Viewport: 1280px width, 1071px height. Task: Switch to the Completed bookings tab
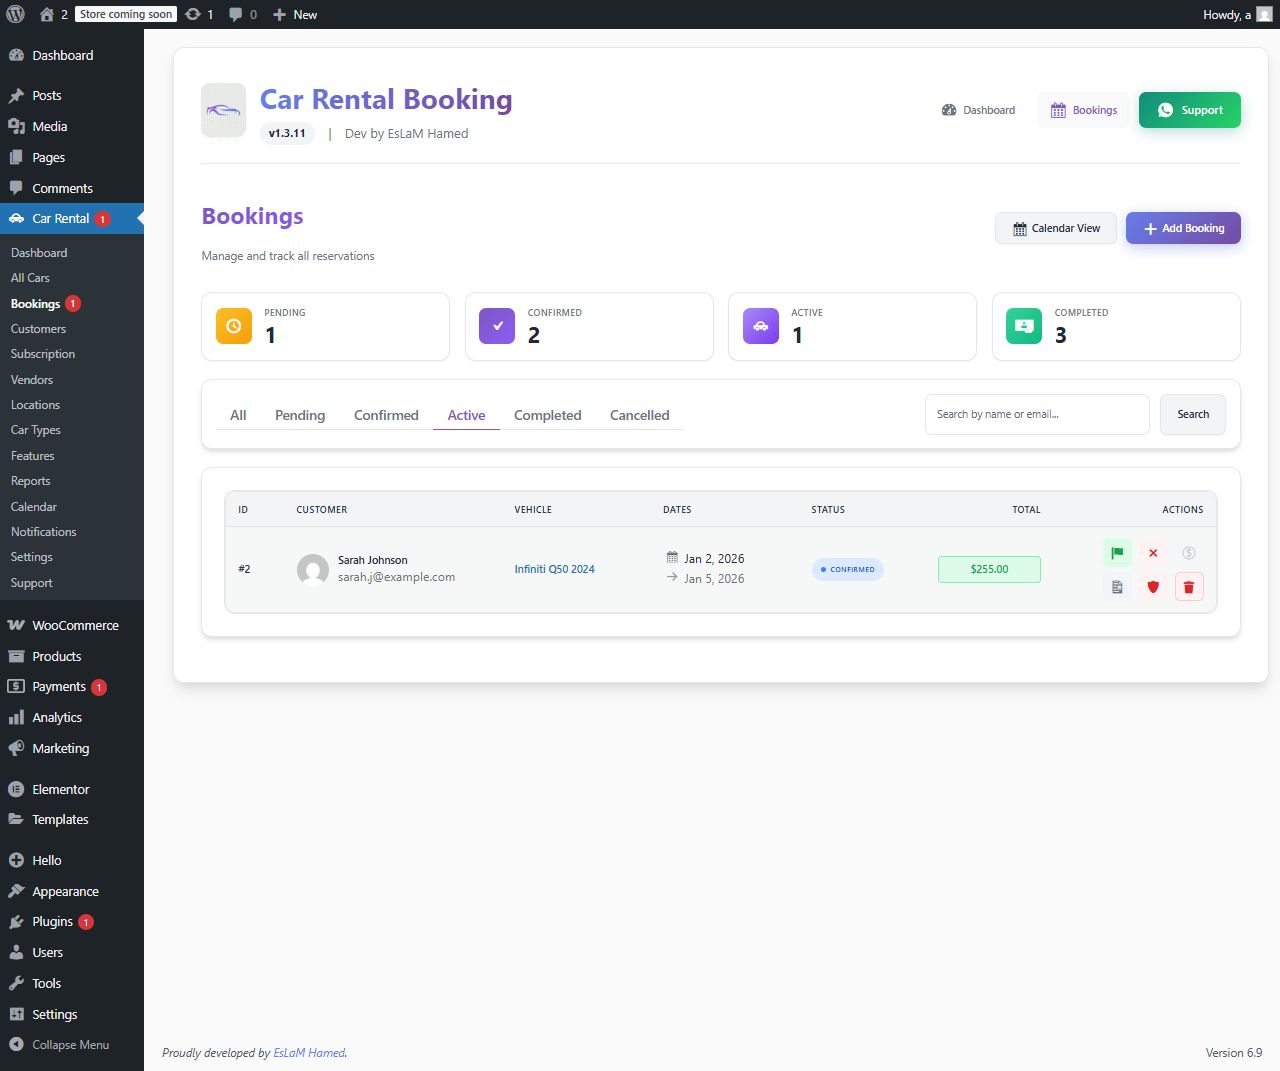547,415
